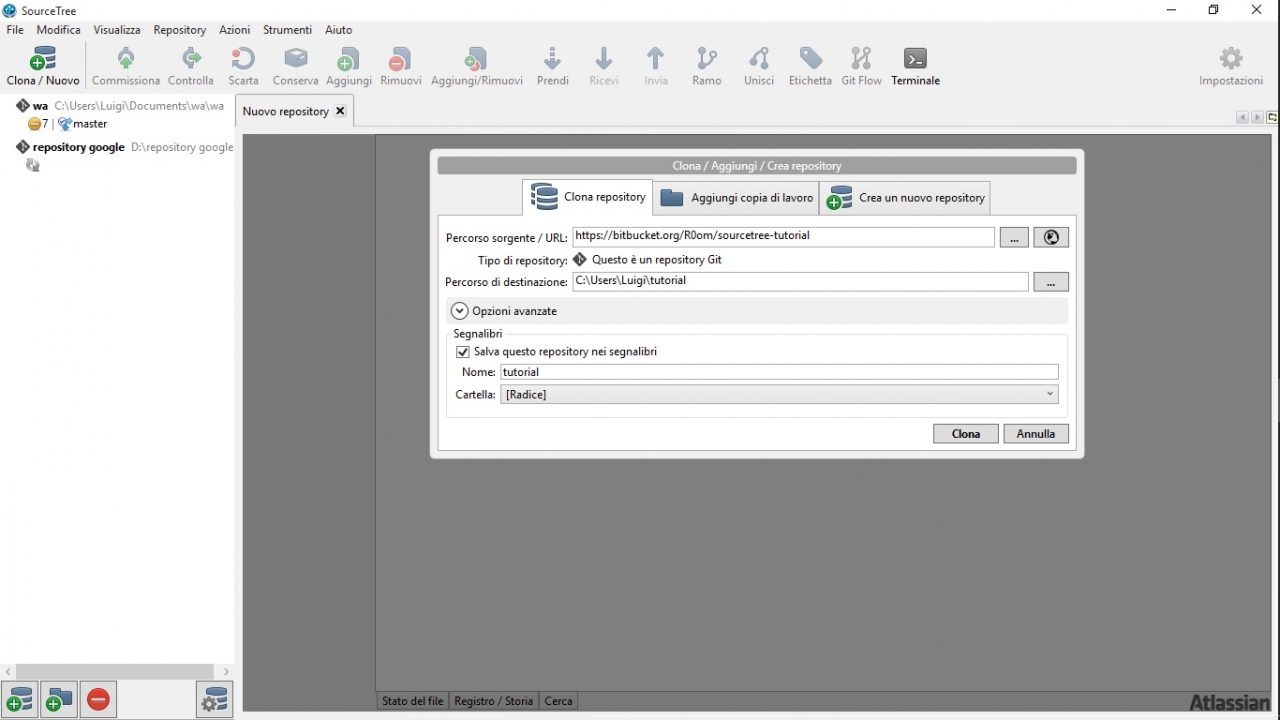
Task: Select the repository google bookmark
Action: [124, 147]
